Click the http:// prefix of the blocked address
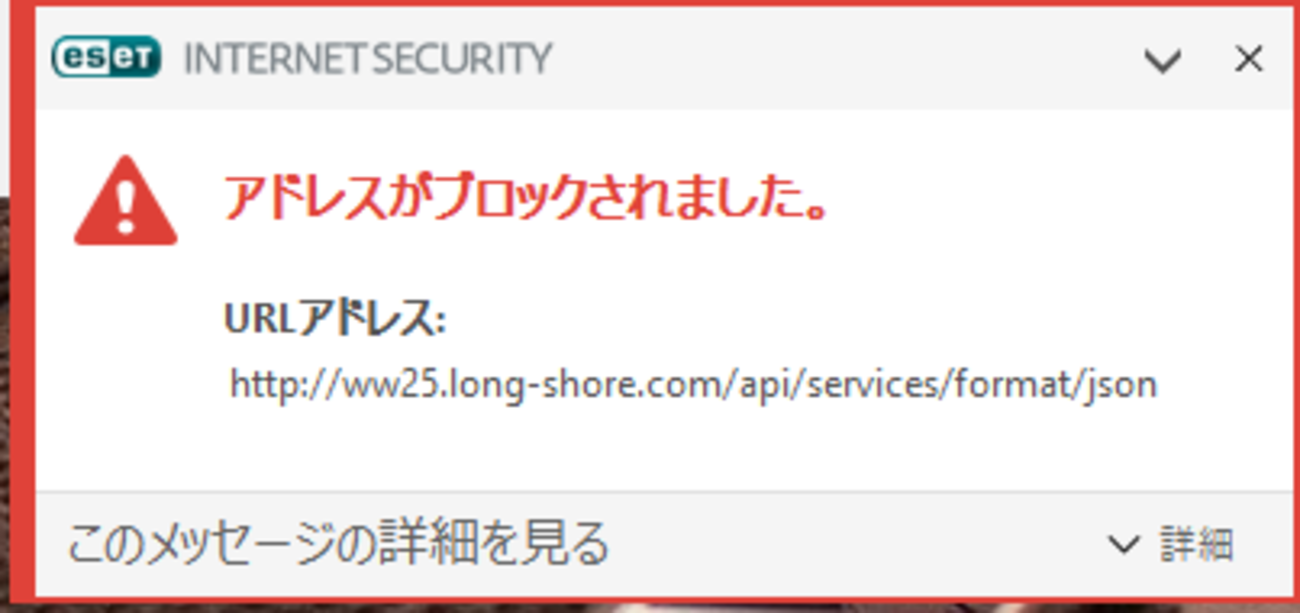 point(273,384)
